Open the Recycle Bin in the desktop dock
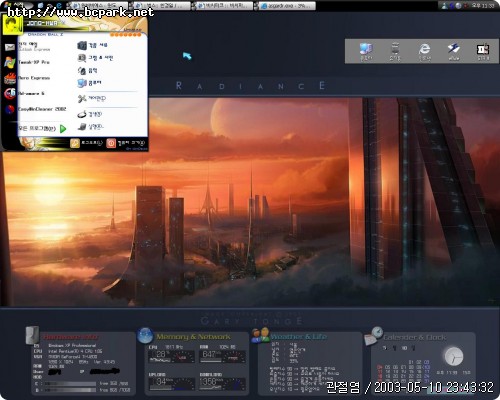500x400 pixels. tap(395, 51)
